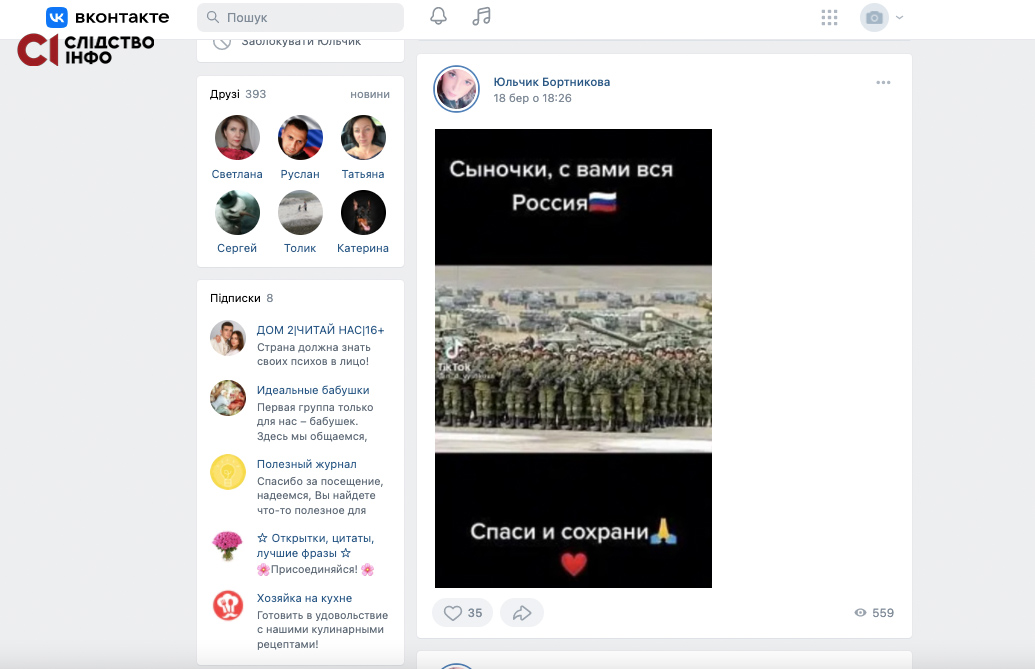
Task: Open Юльчик Бортникова profile name link
Action: (552, 82)
